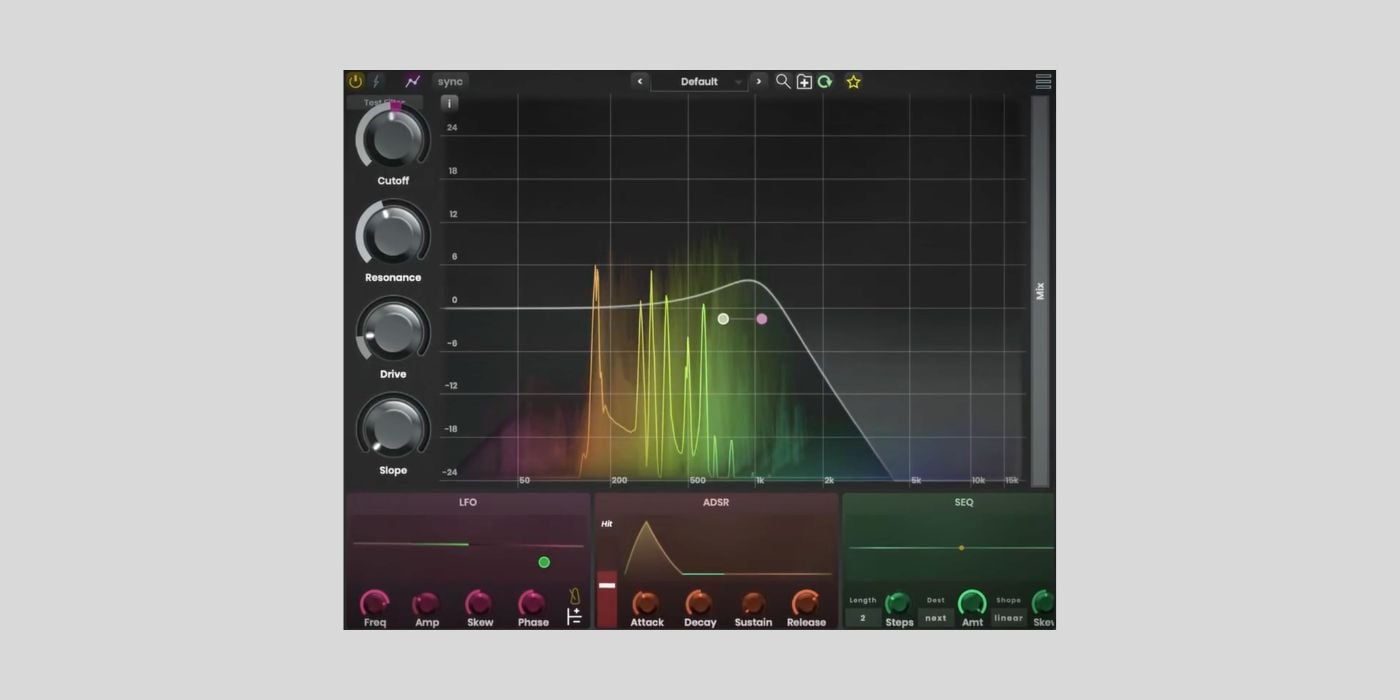The image size is (1400, 700).
Task: Click the SEQ Steps knob
Action: point(898,602)
